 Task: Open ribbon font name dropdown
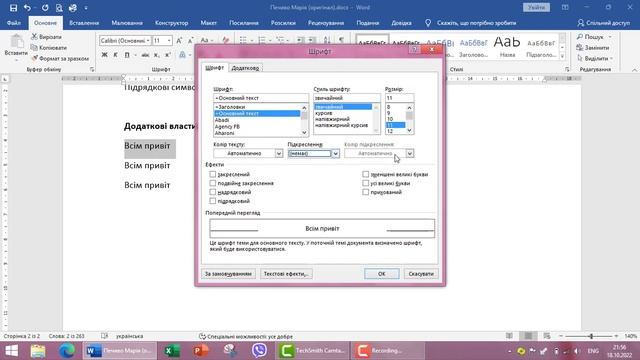coord(148,40)
